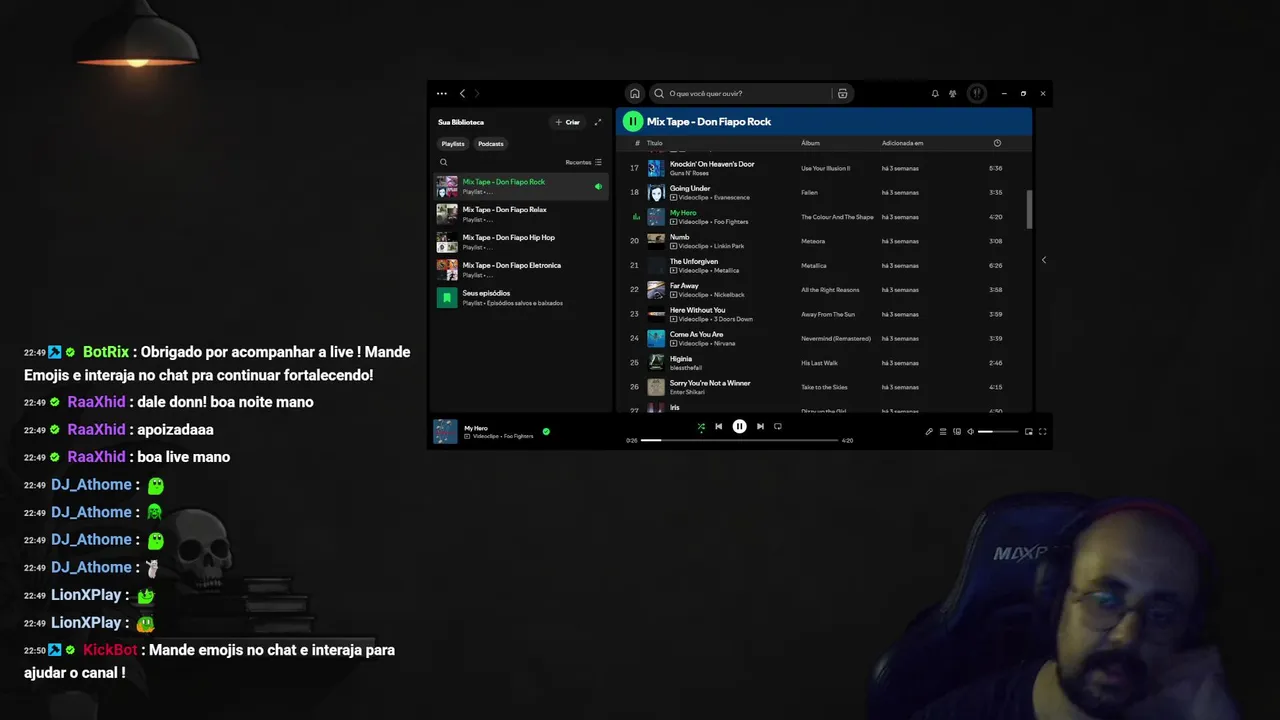Skip to next track
Viewport: 1280px width, 720px height.
click(x=760, y=427)
